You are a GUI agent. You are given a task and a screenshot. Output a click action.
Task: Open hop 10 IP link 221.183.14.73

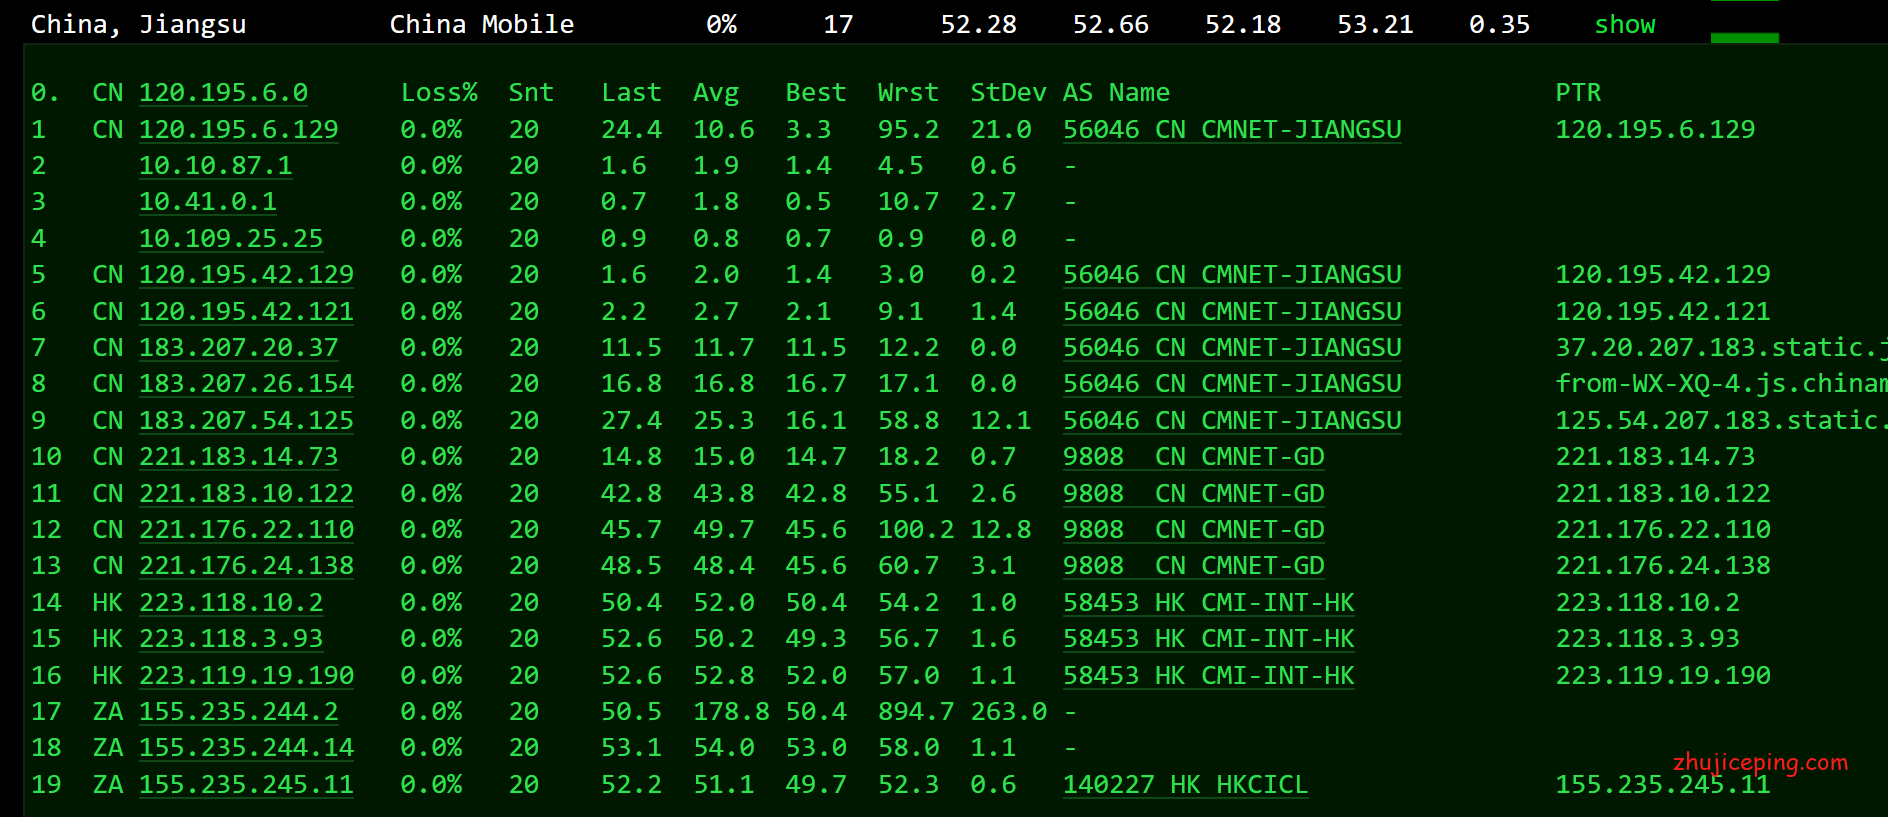click(x=238, y=457)
